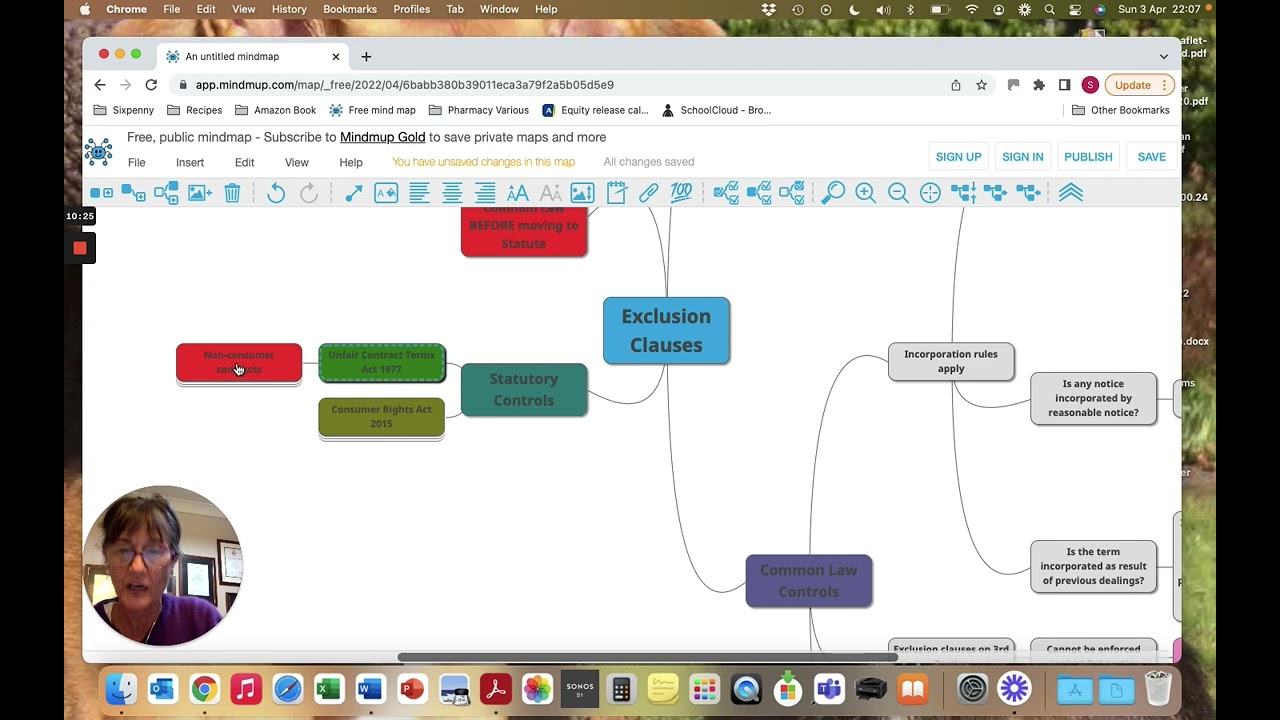
Task: Undo the last map change
Action: pos(276,193)
